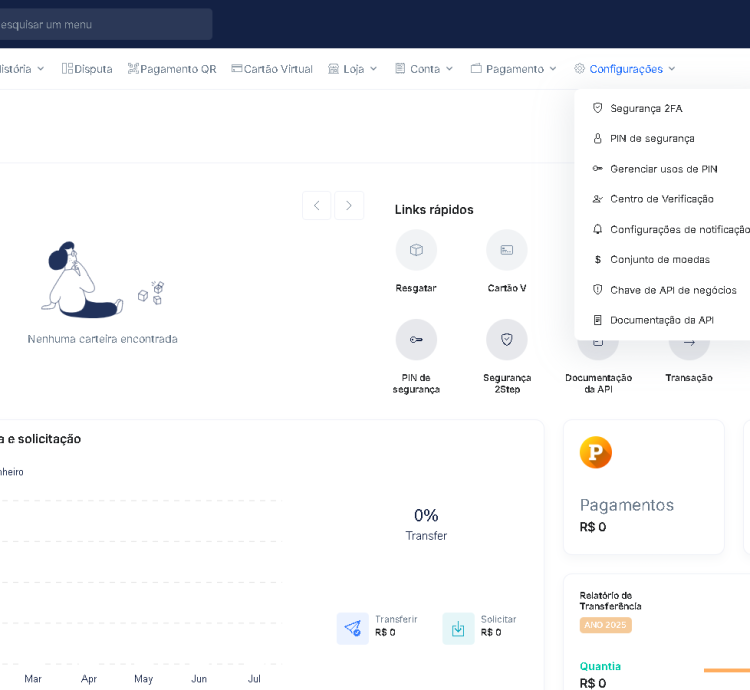Open the Cartão Virtual link
The height and width of the screenshot is (690, 750).
272,69
